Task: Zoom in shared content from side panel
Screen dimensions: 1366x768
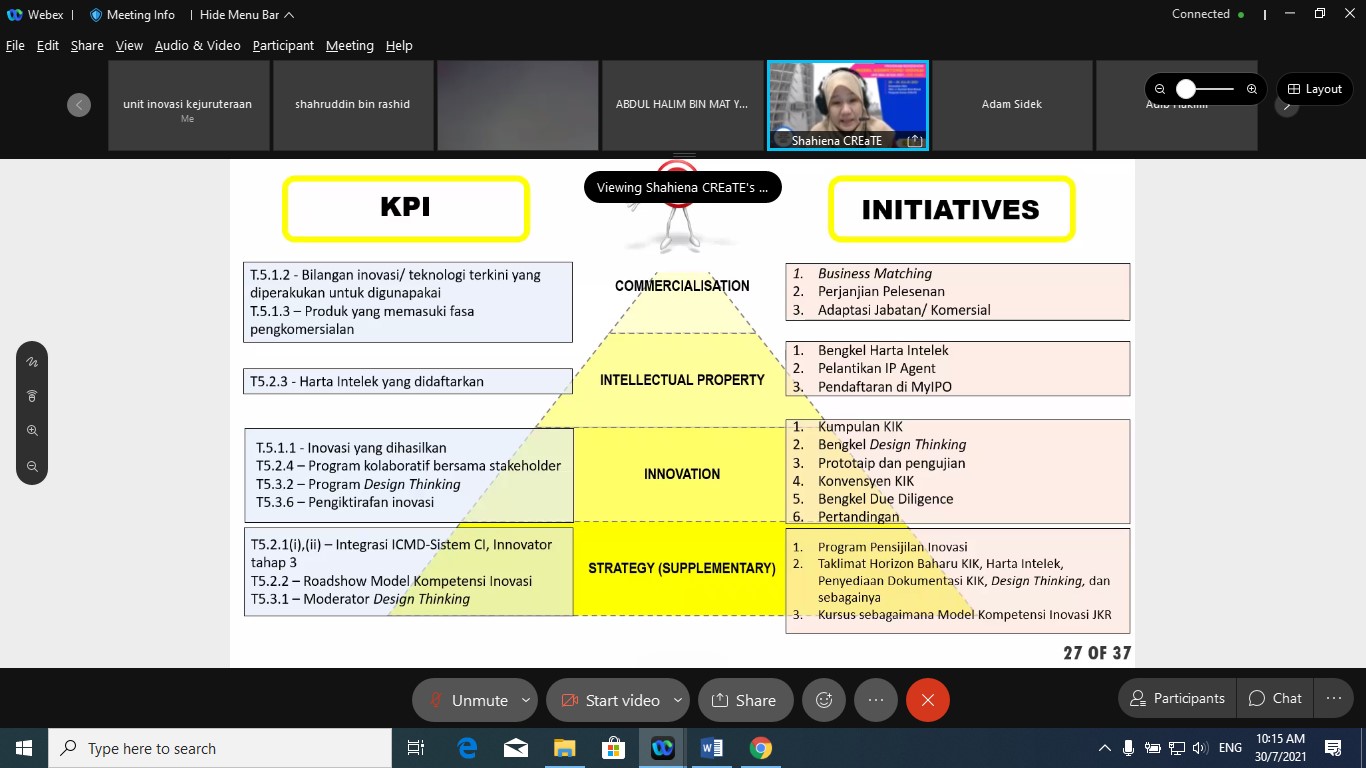Action: (32, 431)
